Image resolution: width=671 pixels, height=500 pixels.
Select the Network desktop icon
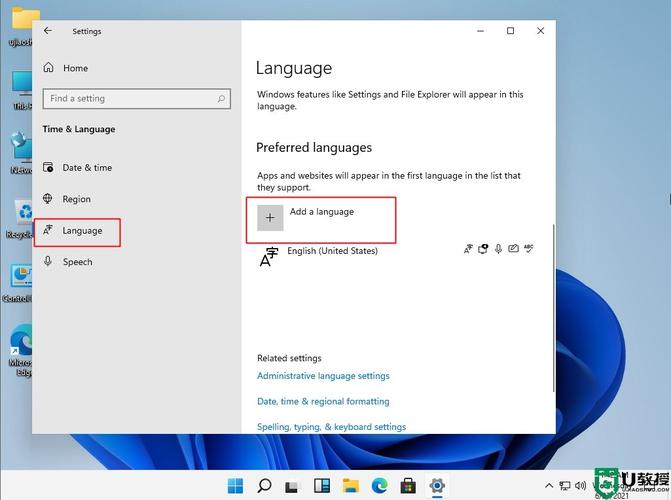21,152
